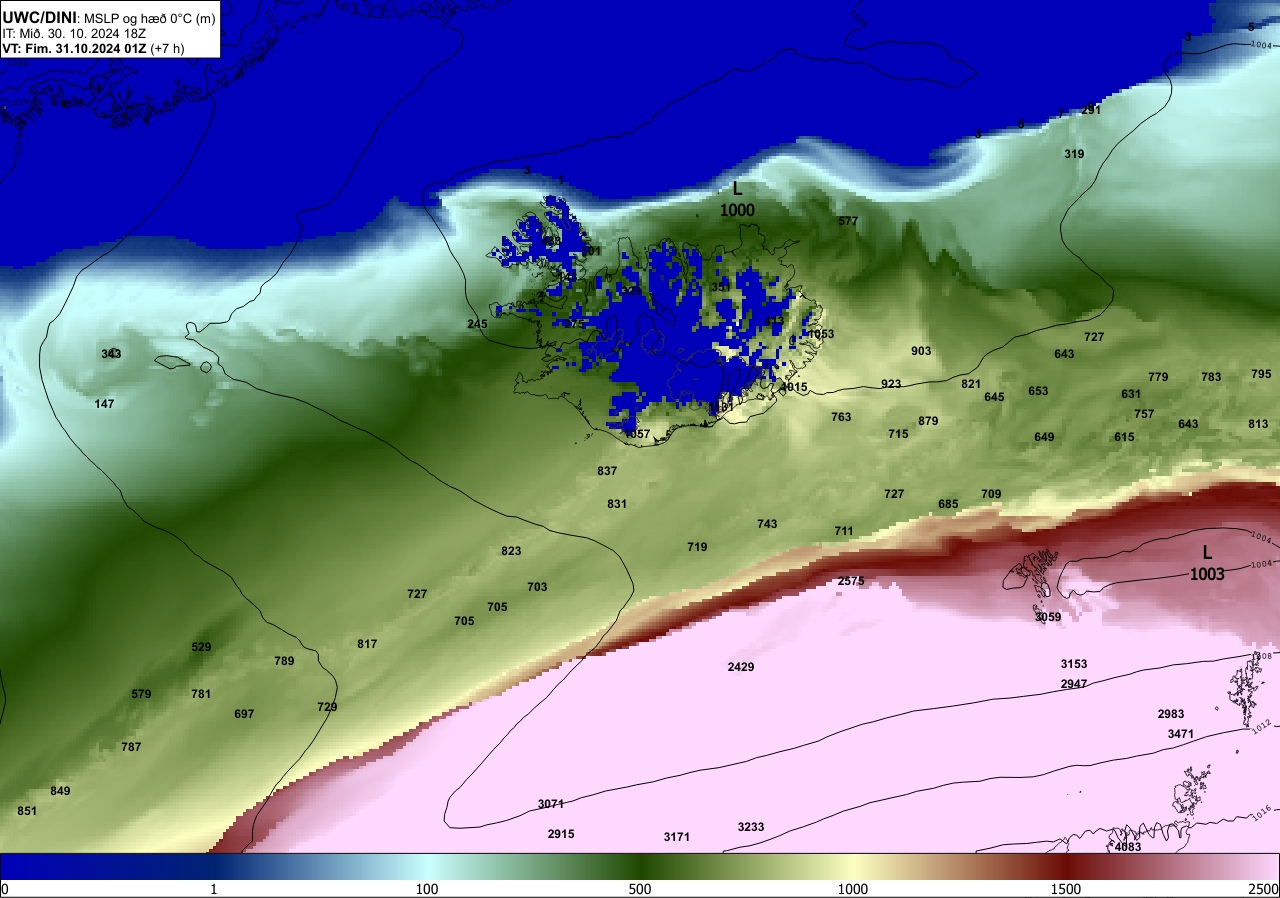Screen dimensions: 1280x898
Task: Click the 100 label on the color scale
Action: click(x=427, y=889)
